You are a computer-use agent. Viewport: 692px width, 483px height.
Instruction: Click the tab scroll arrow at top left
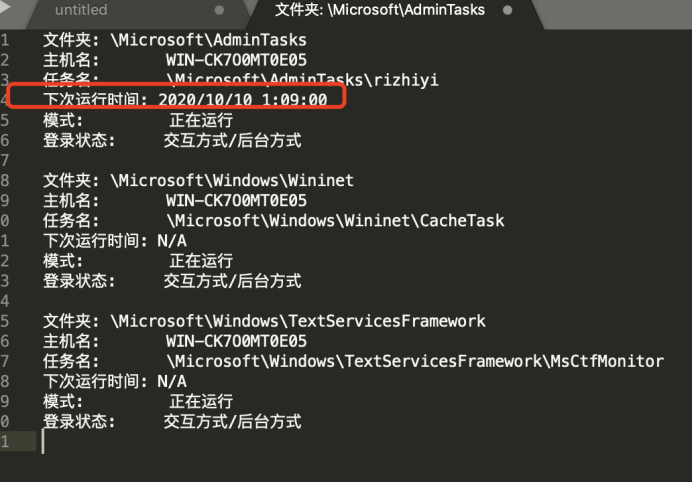5,8
